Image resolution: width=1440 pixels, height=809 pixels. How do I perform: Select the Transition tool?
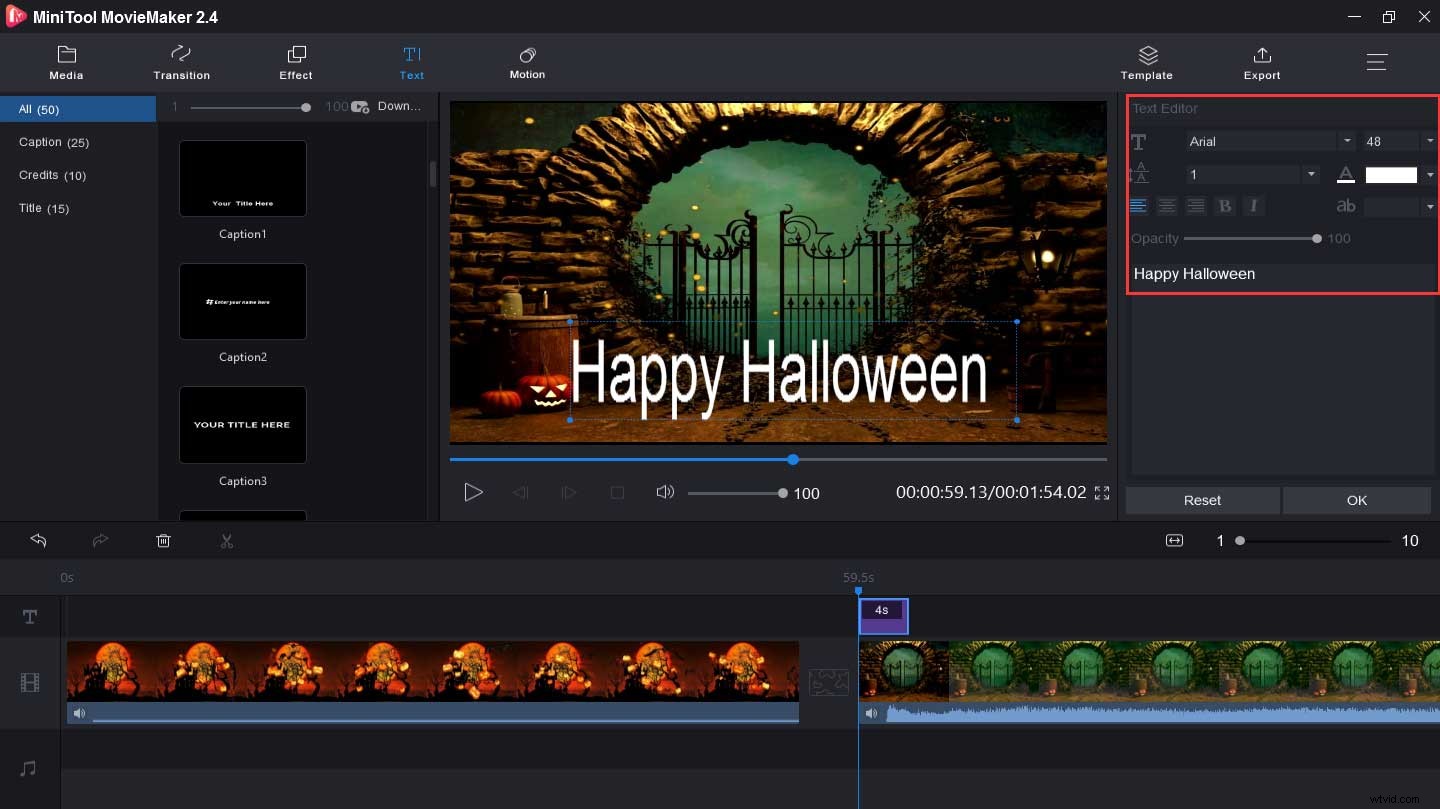181,62
